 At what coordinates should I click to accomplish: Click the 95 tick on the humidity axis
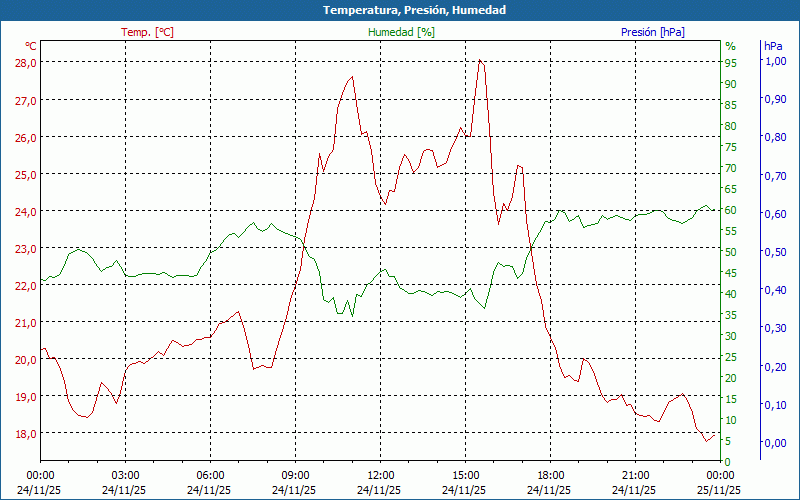[x=731, y=62]
